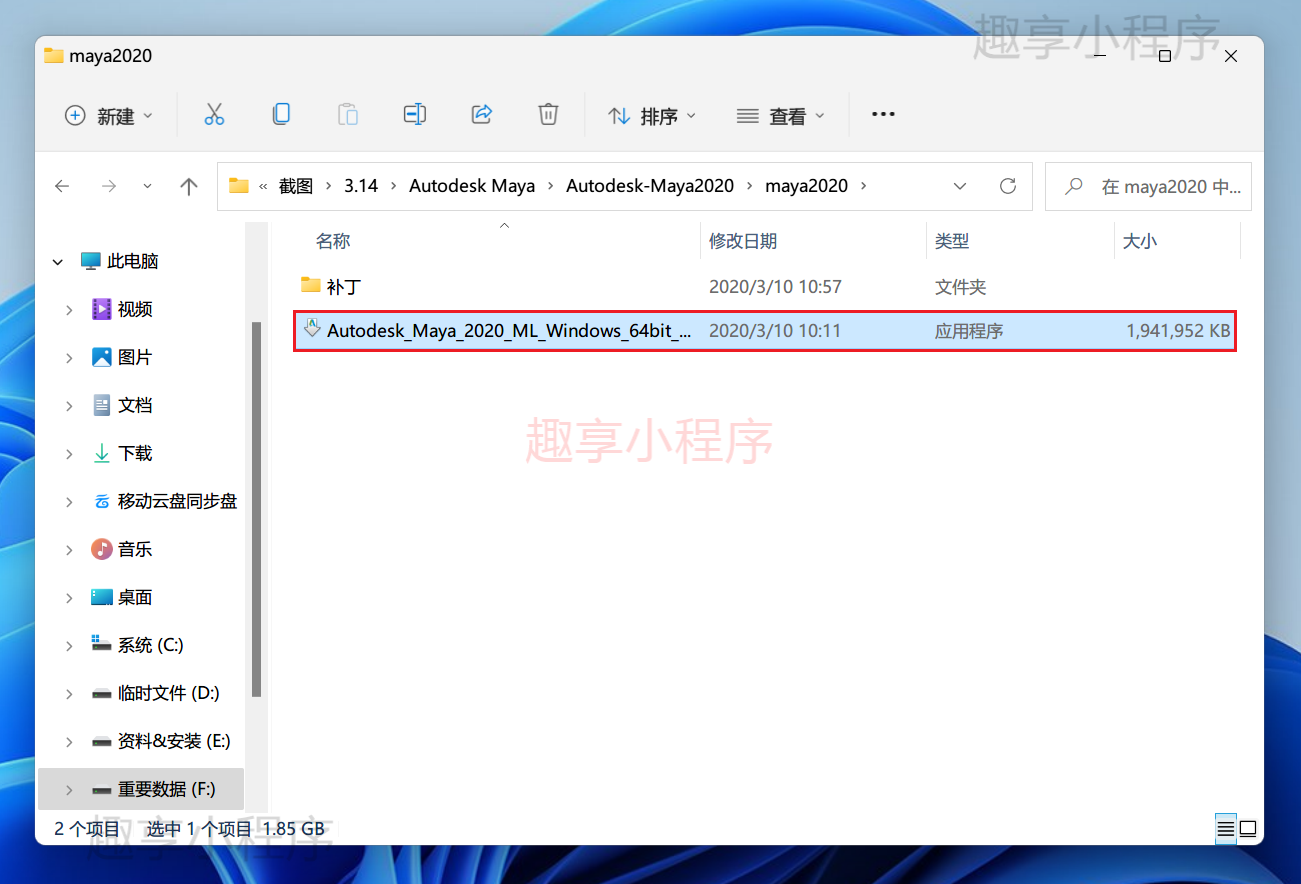This screenshot has height=884, width=1301.
Task: Click the folder icon in address bar
Action: (x=238, y=186)
